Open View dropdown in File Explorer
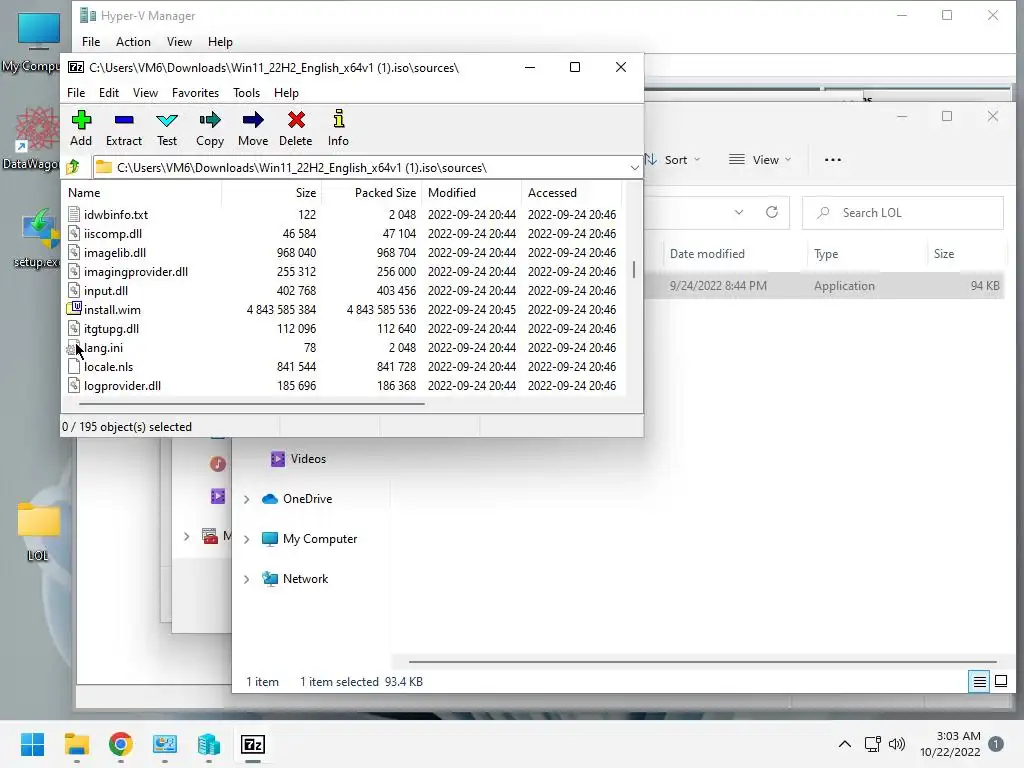This screenshot has height=768, width=1024. tap(760, 159)
